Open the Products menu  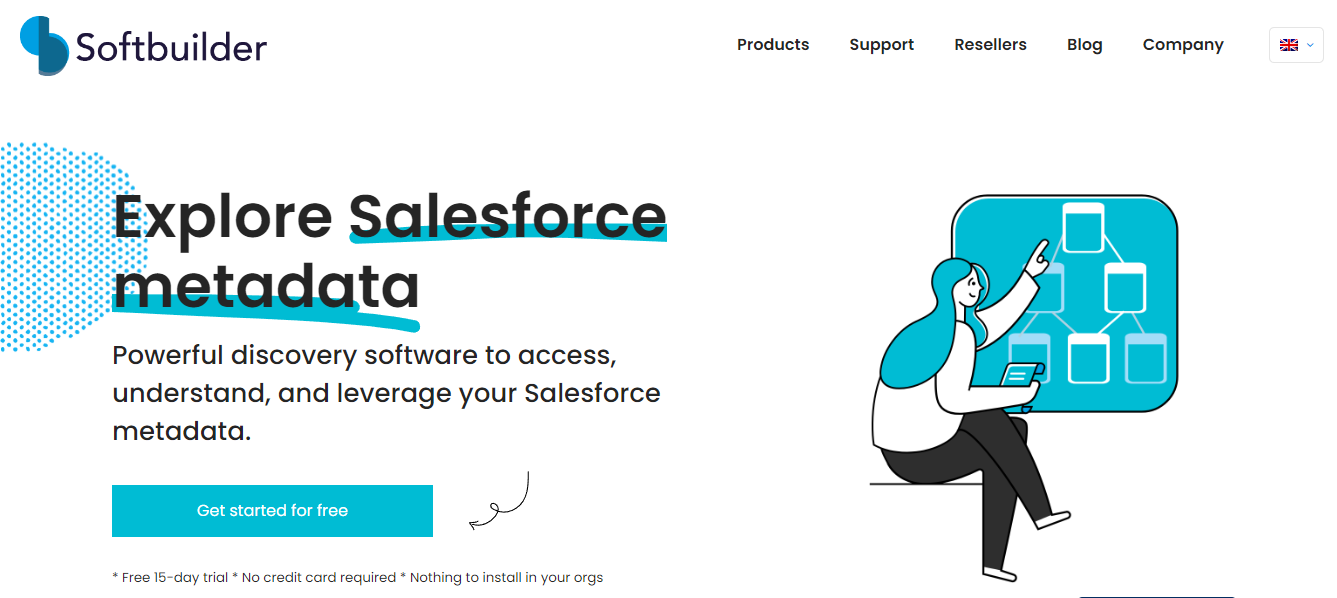tap(773, 45)
